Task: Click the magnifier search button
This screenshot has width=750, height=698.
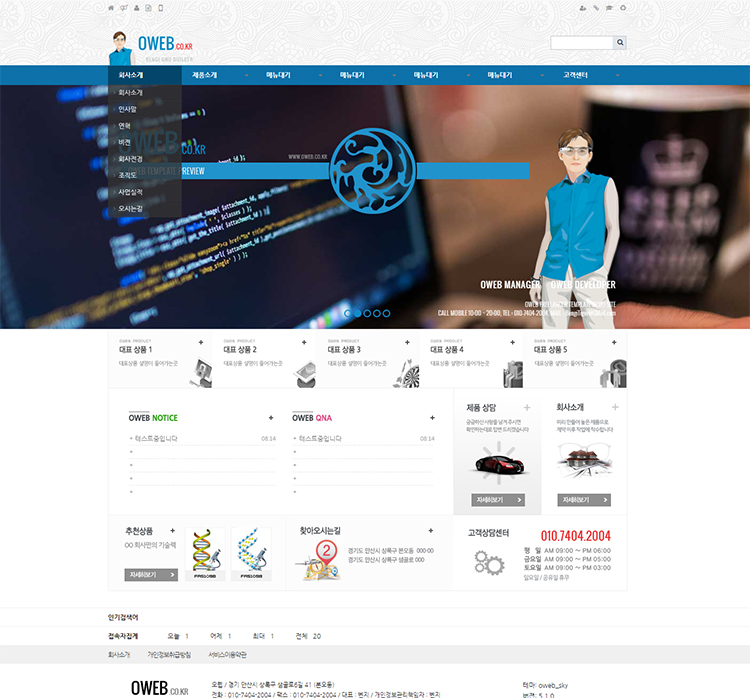Action: (620, 43)
